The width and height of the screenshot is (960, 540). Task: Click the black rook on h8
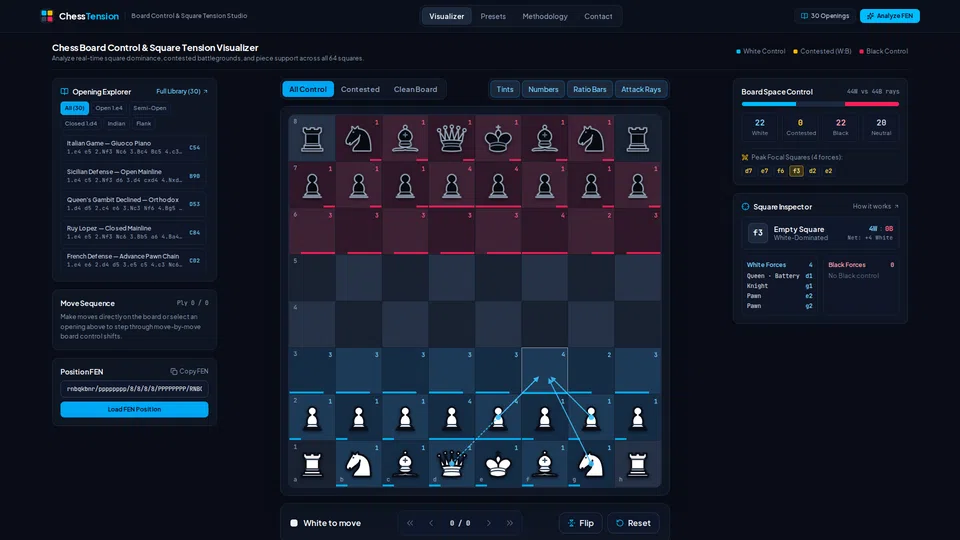tap(637, 140)
